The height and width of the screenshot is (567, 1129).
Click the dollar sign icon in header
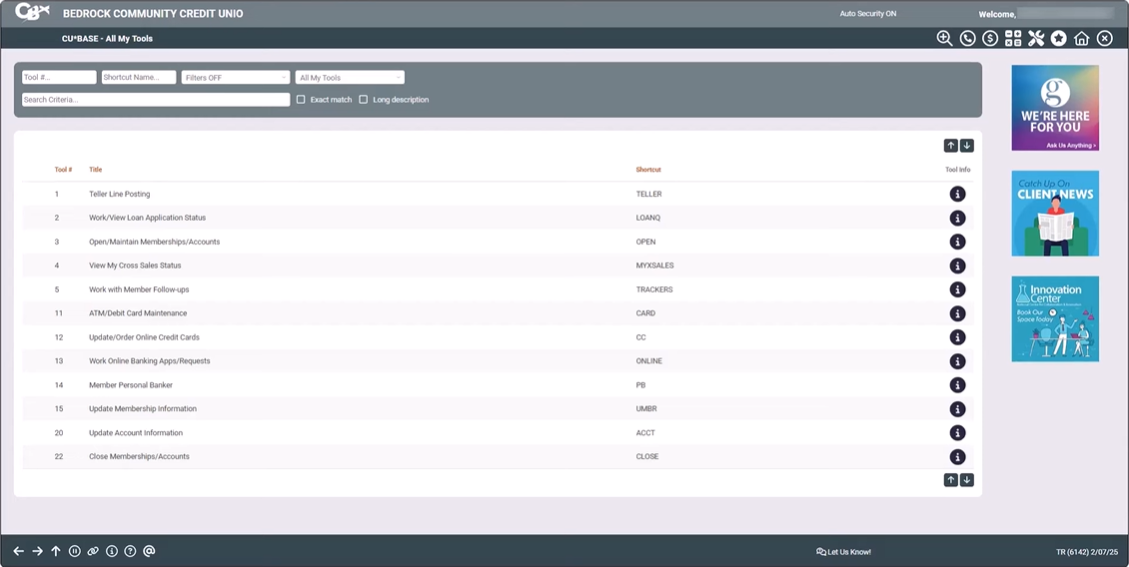tap(990, 38)
